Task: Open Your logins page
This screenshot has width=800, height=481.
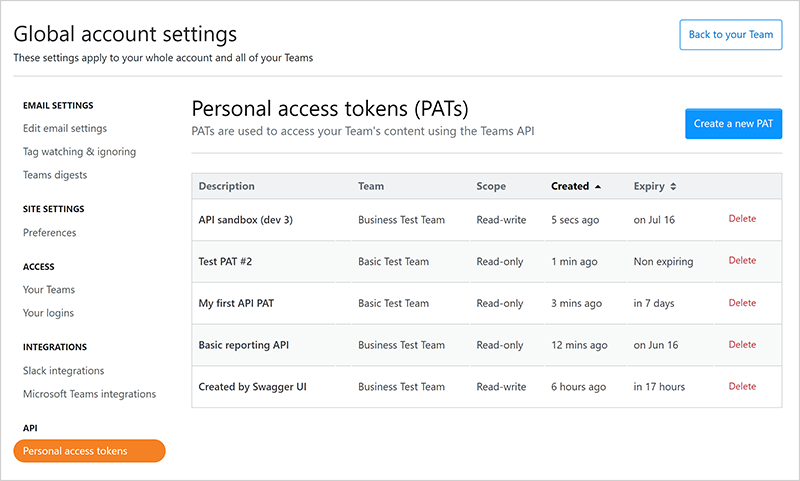Action: 48,313
